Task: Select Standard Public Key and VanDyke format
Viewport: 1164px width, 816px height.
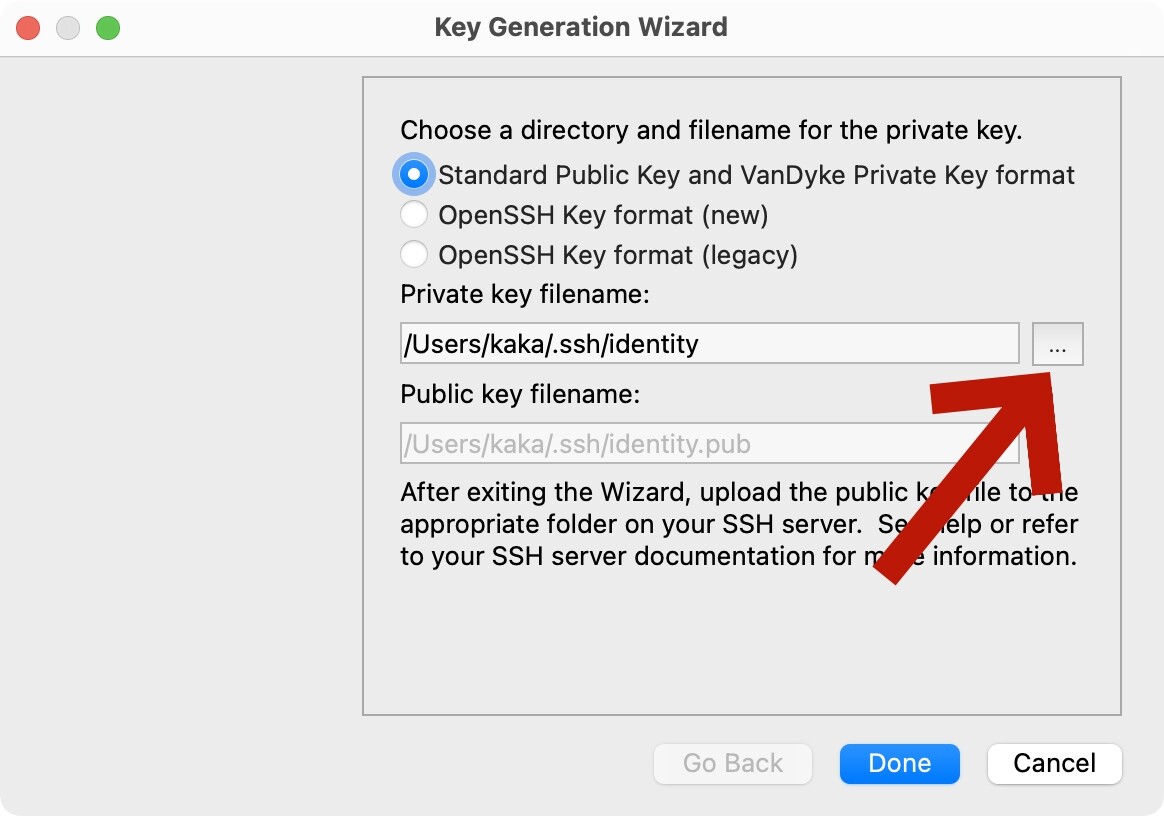Action: pos(414,175)
